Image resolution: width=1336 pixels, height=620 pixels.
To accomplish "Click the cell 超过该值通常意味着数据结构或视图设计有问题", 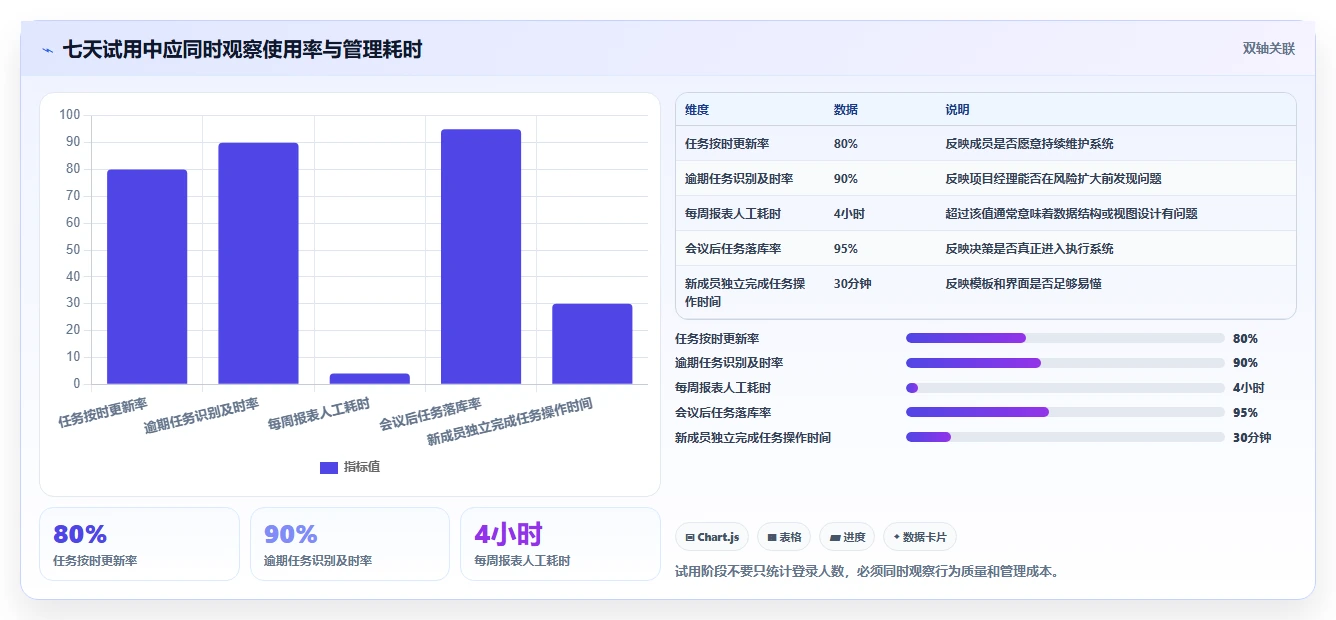I will tap(1071, 214).
